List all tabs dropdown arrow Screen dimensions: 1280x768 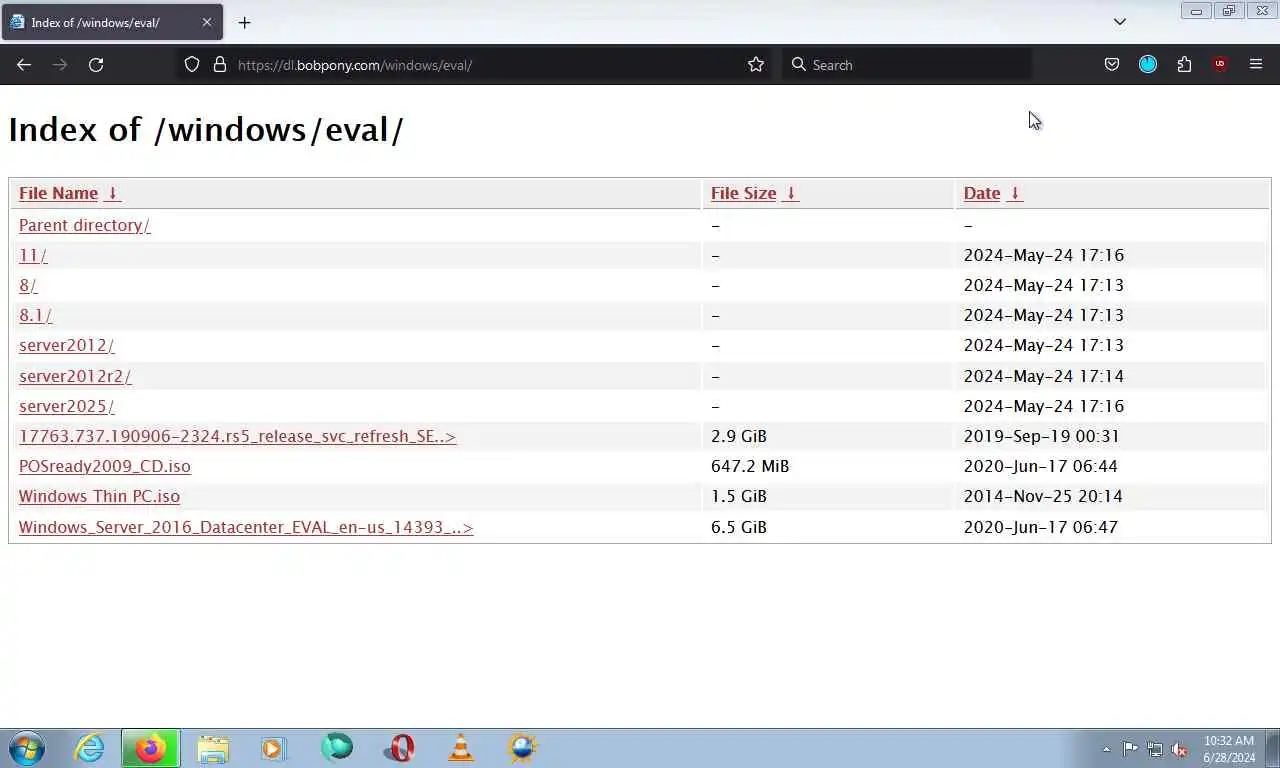[x=1120, y=21]
